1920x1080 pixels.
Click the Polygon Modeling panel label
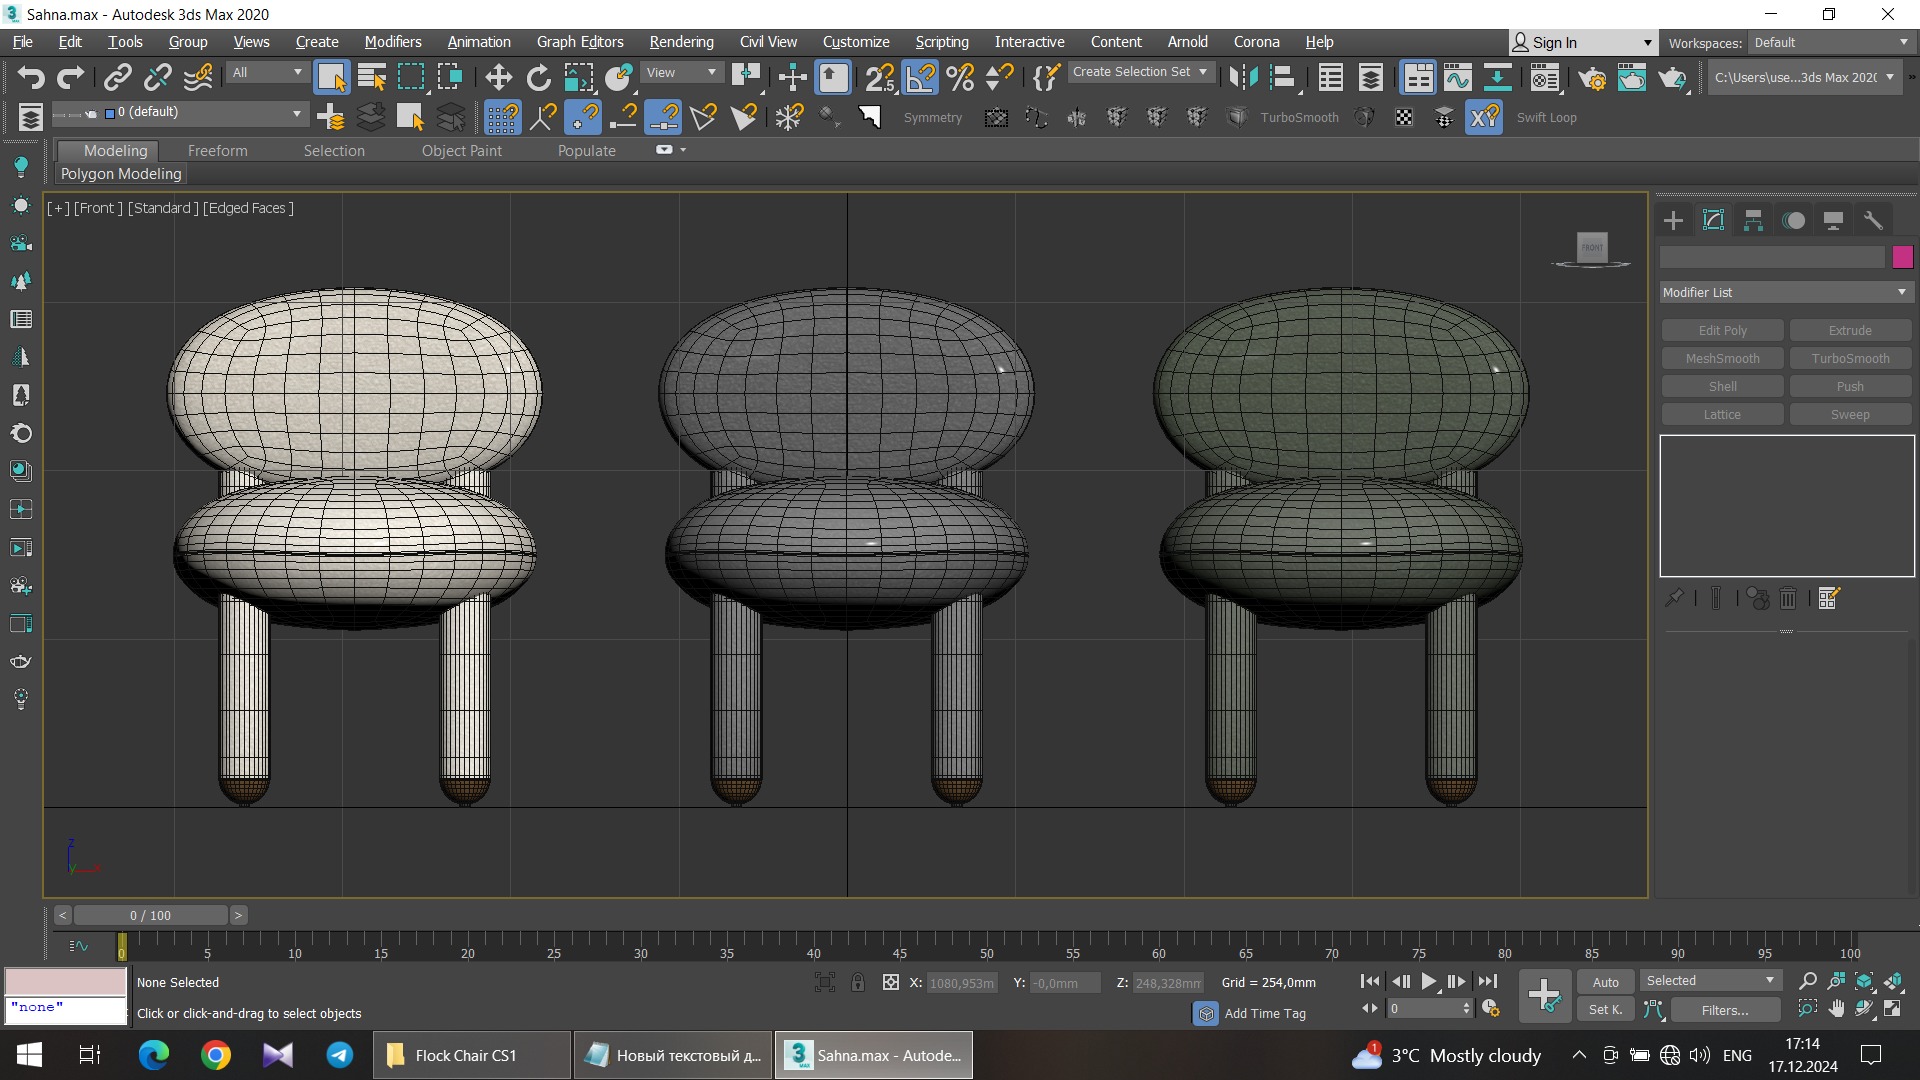121,174
